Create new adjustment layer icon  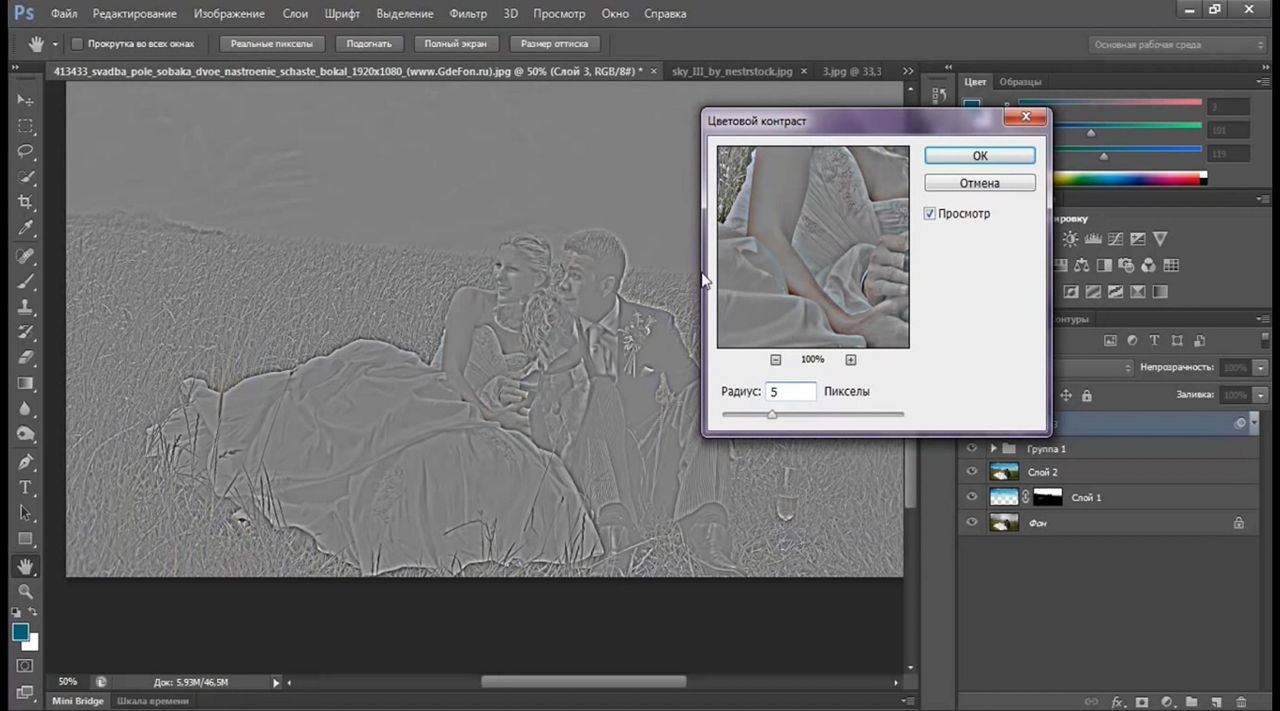tap(1166, 703)
